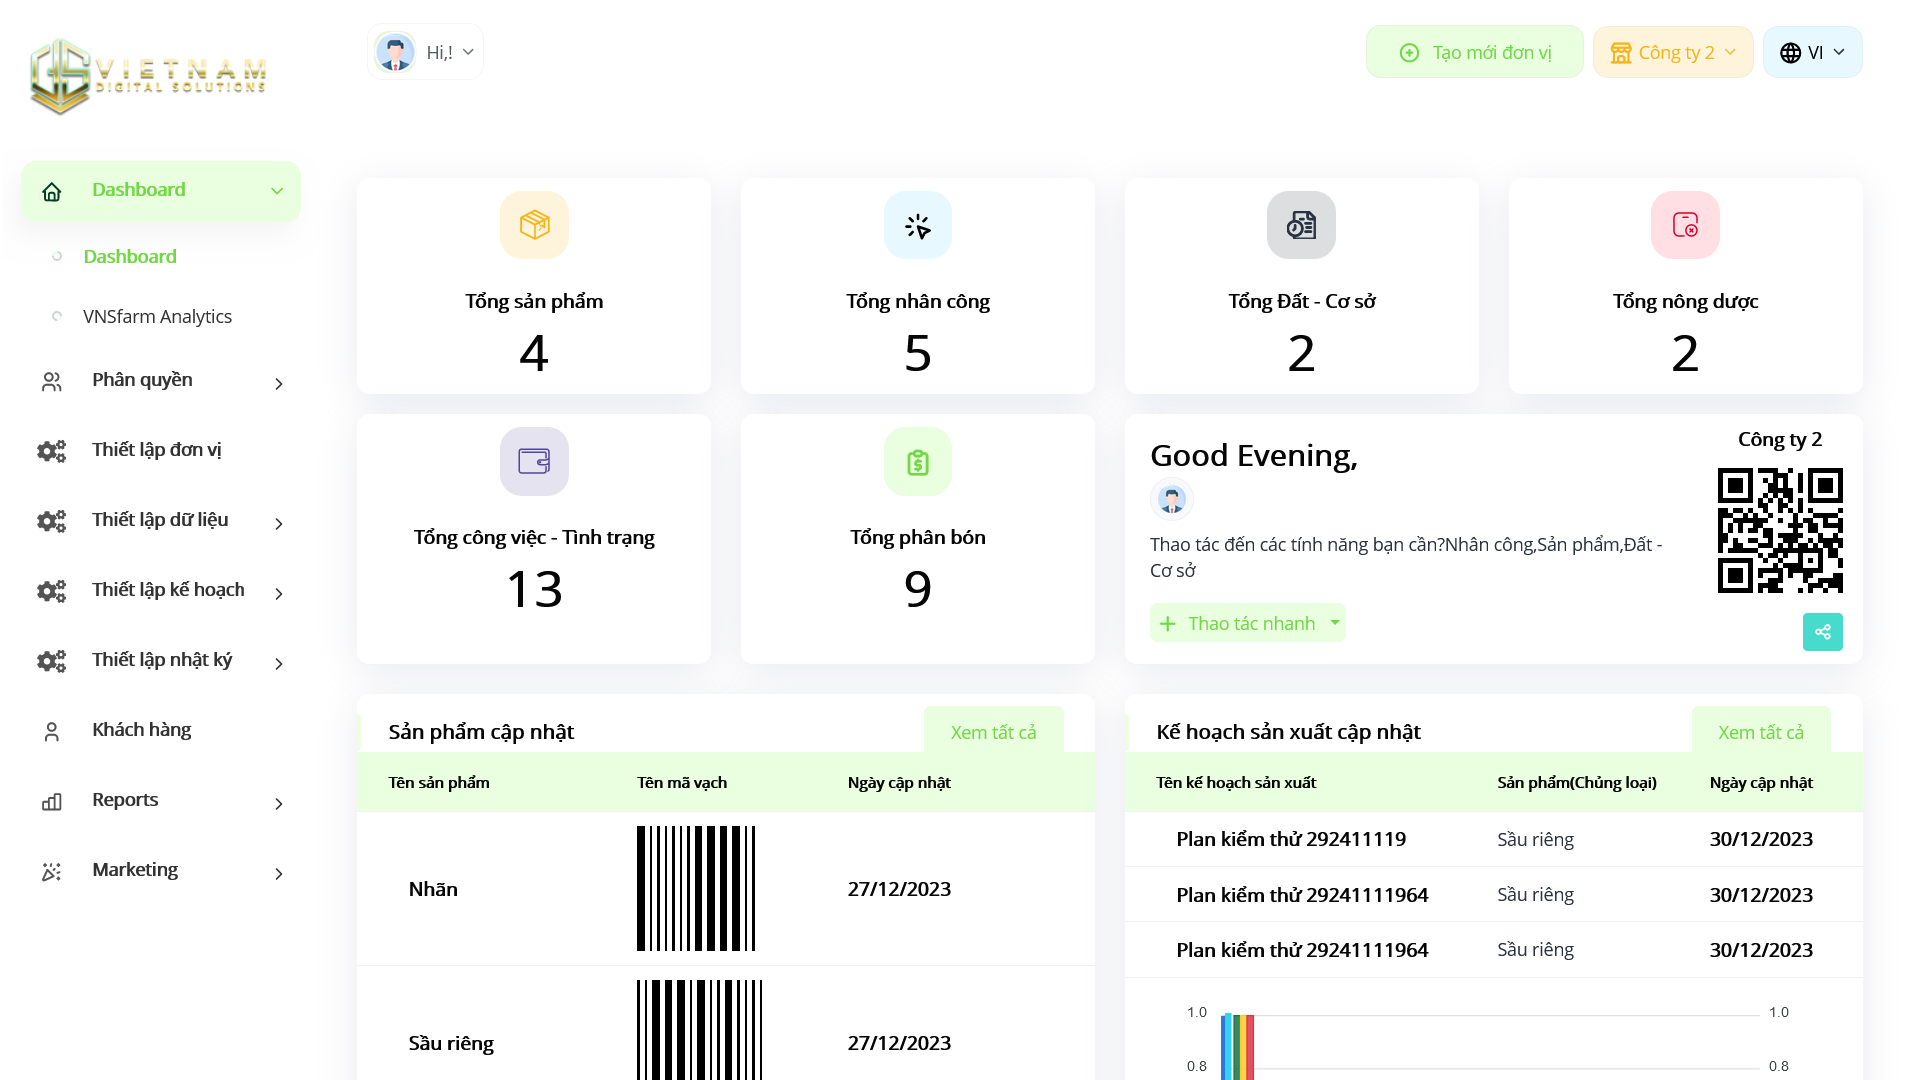Click the Tổng nhân công cursor icon
The height and width of the screenshot is (1080, 1920).
[917, 225]
